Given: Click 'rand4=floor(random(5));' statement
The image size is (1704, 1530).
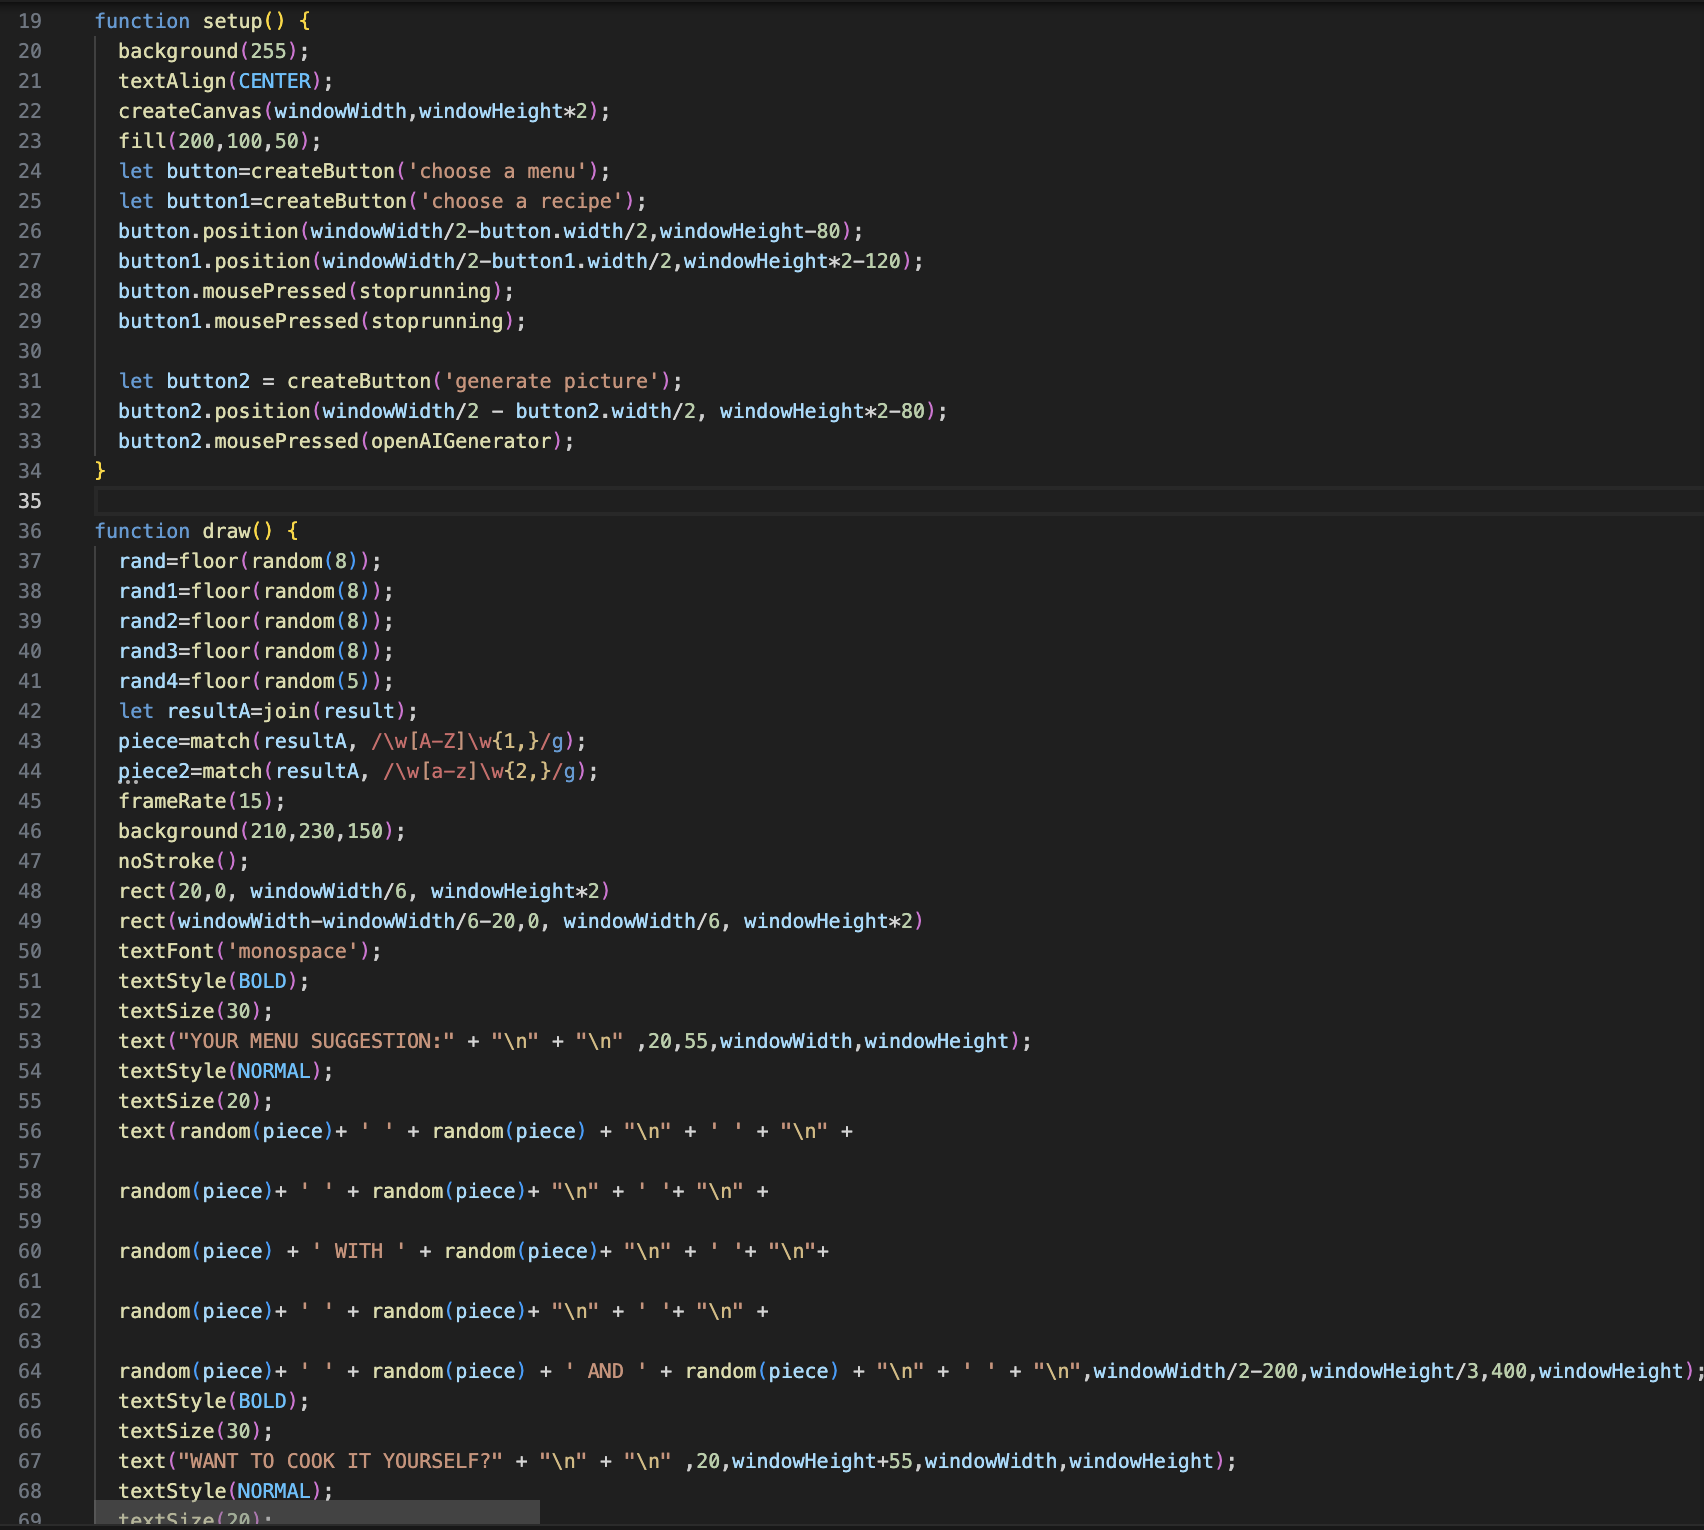Looking at the screenshot, I should point(256,681).
